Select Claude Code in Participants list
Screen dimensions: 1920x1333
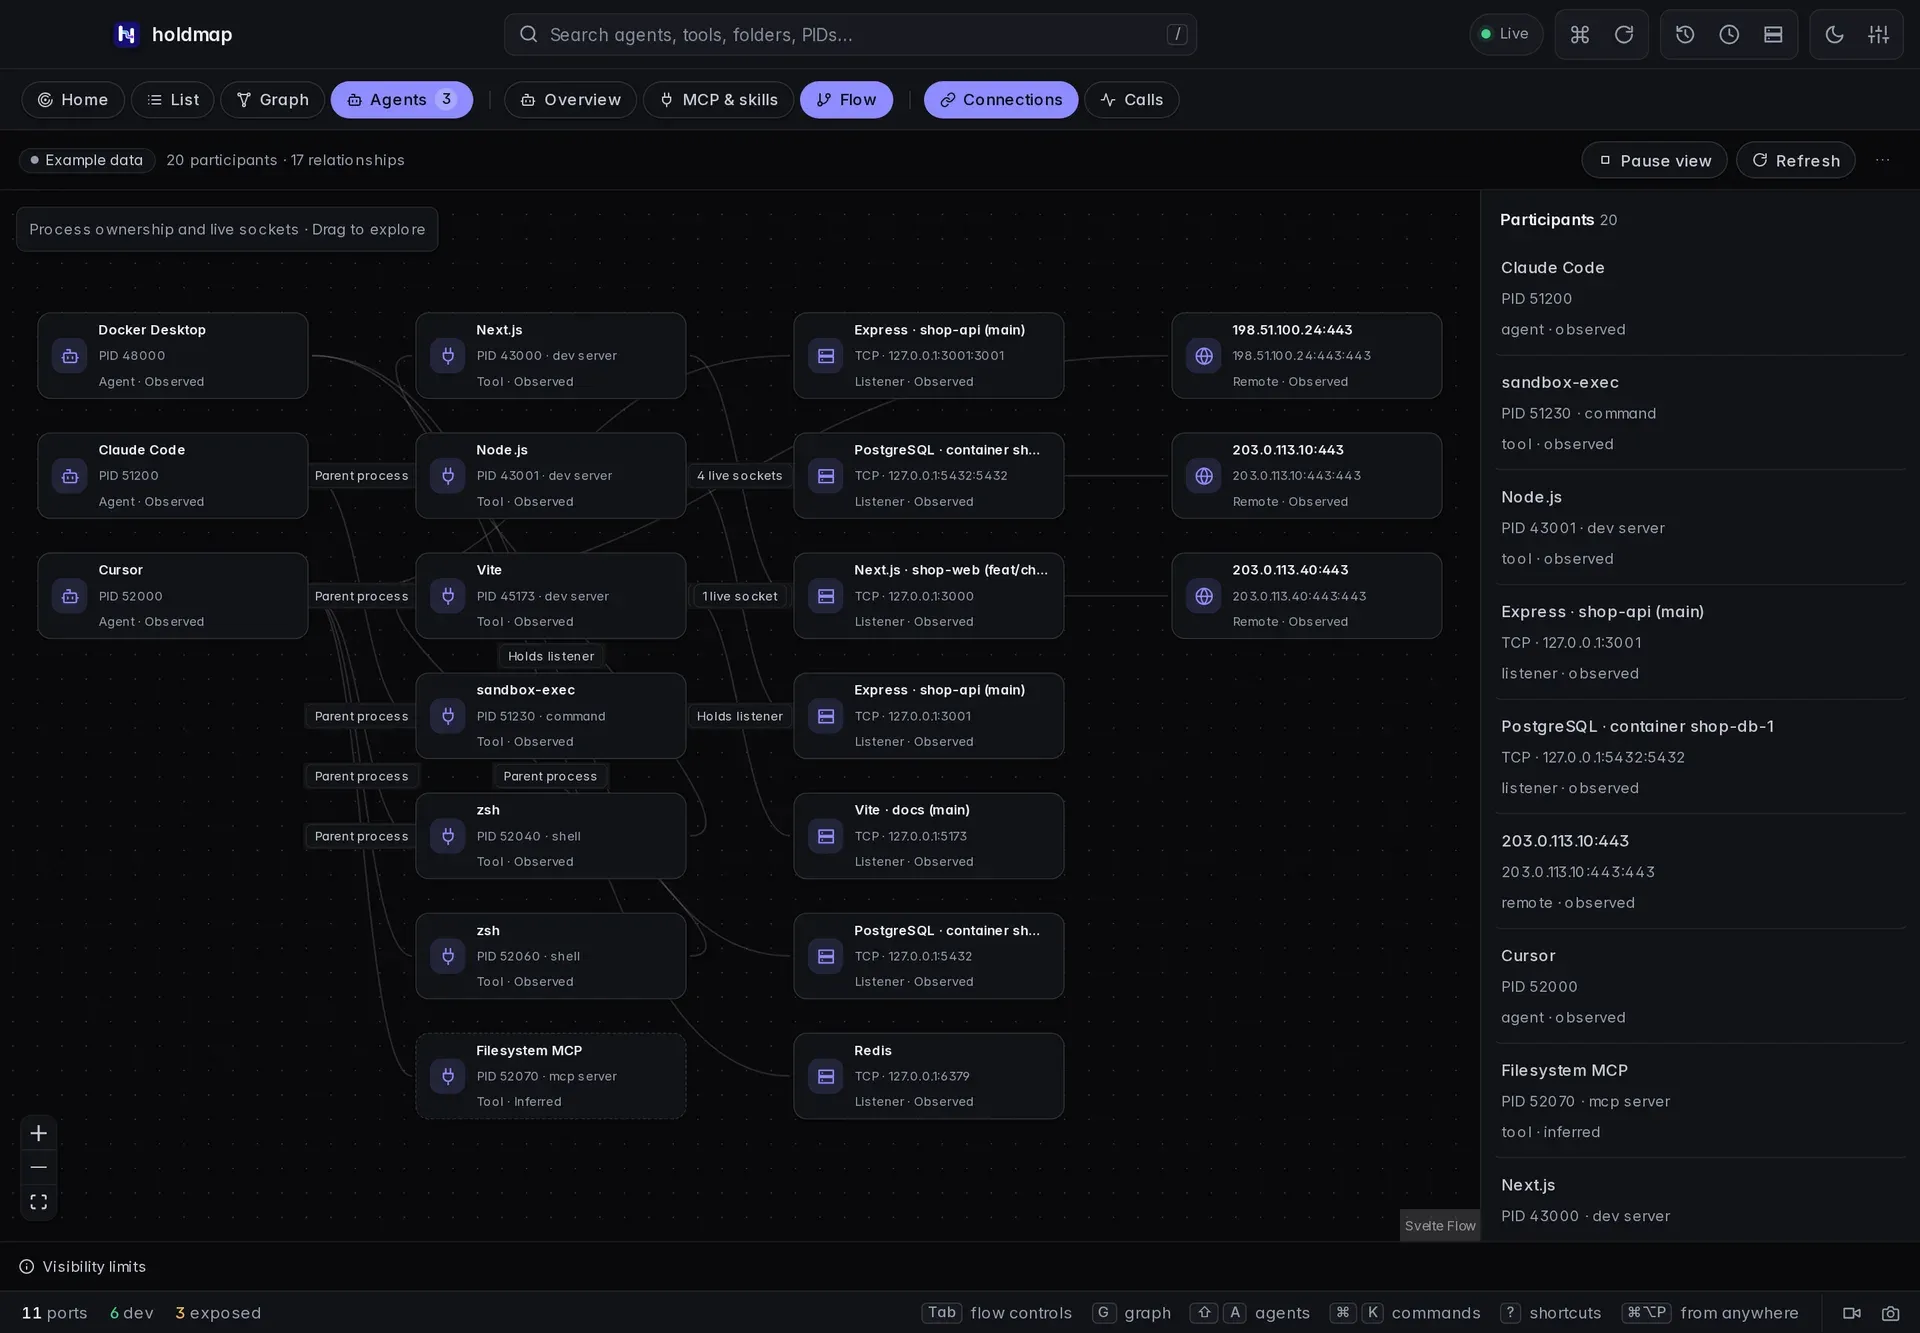pos(1700,298)
